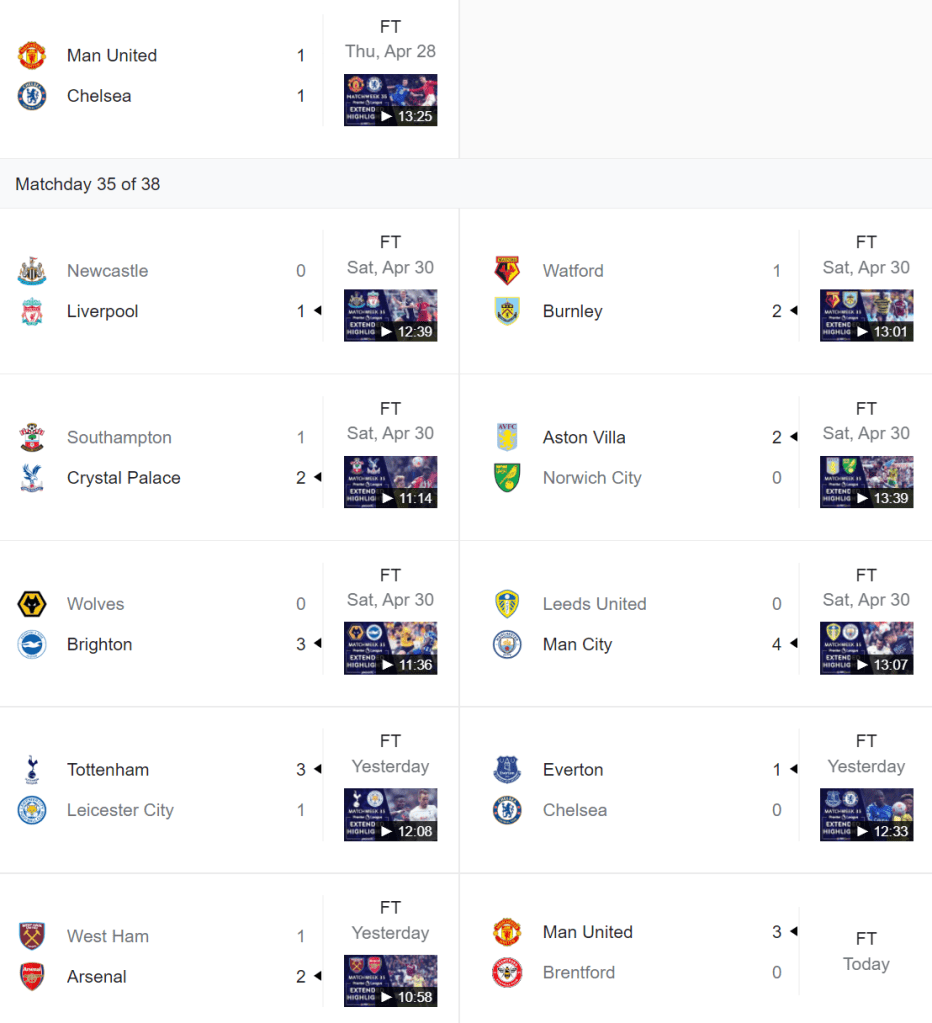The image size is (932, 1023).
Task: Click the Wolves club crest icon
Action: (x=32, y=604)
